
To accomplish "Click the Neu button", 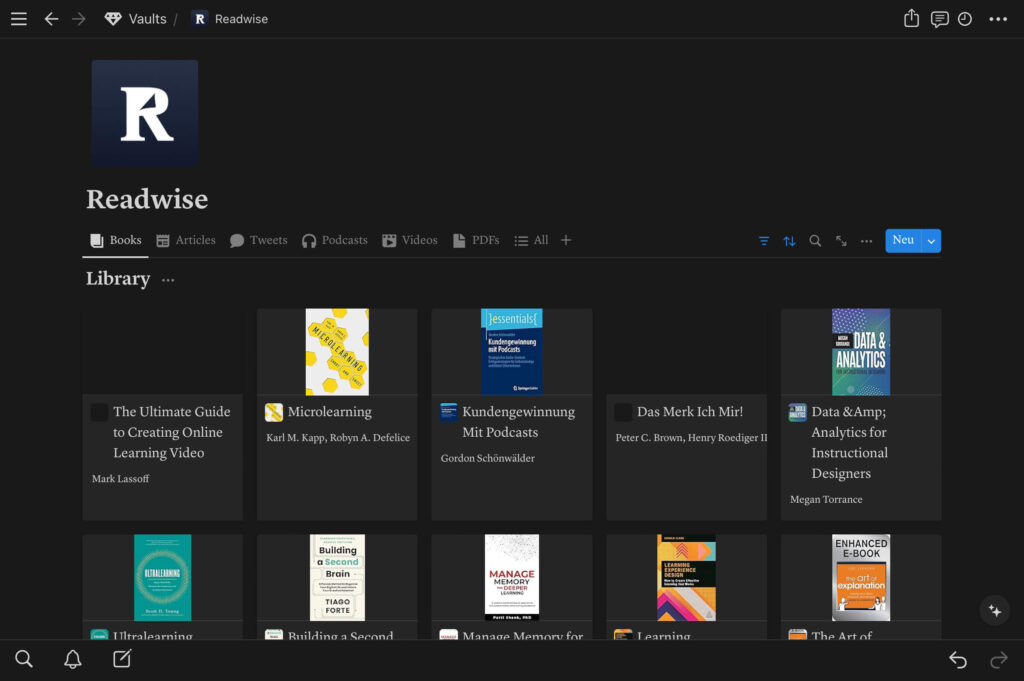I will point(902,240).
